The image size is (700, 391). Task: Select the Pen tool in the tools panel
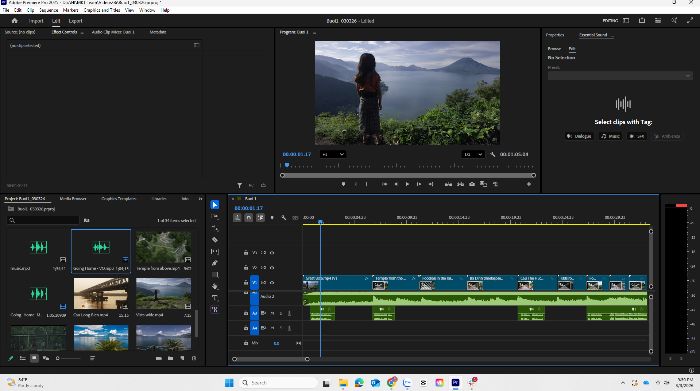point(215,263)
